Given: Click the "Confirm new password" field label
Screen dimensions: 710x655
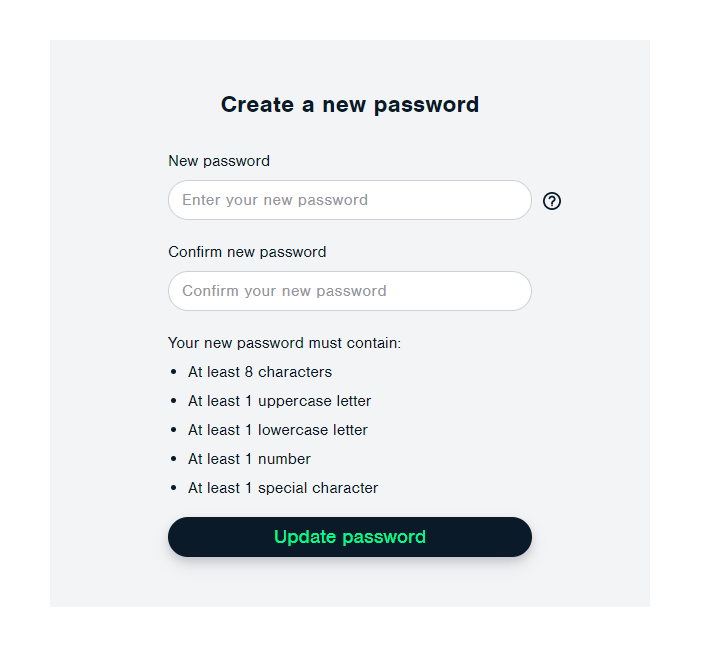Looking at the screenshot, I should (x=247, y=252).
